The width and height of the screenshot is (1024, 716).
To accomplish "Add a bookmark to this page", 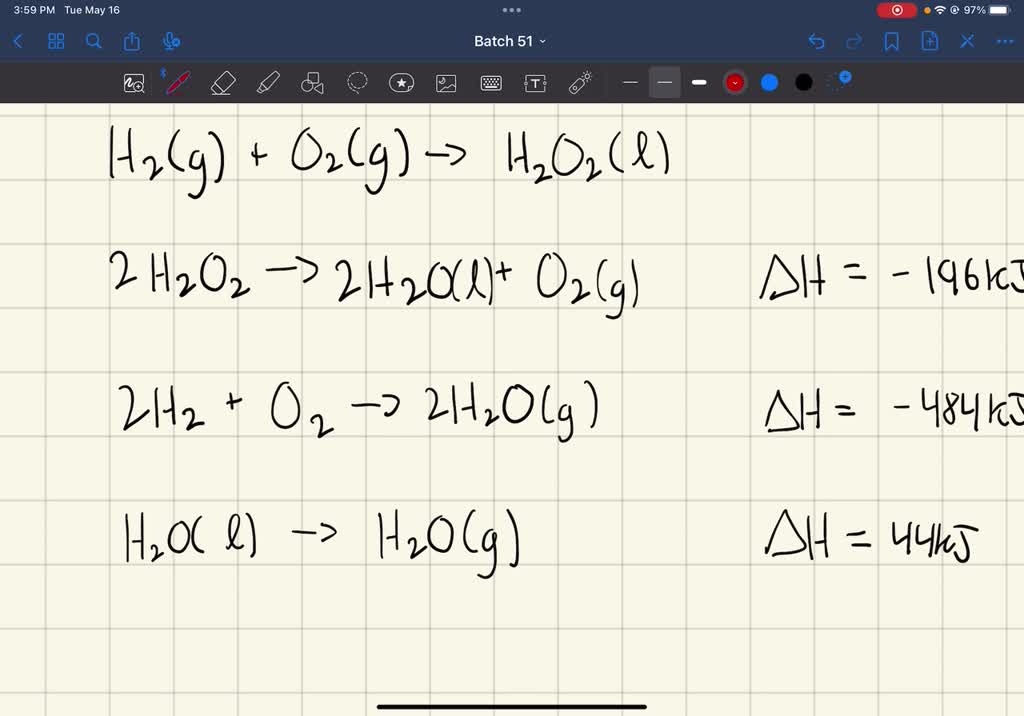I will click(892, 41).
